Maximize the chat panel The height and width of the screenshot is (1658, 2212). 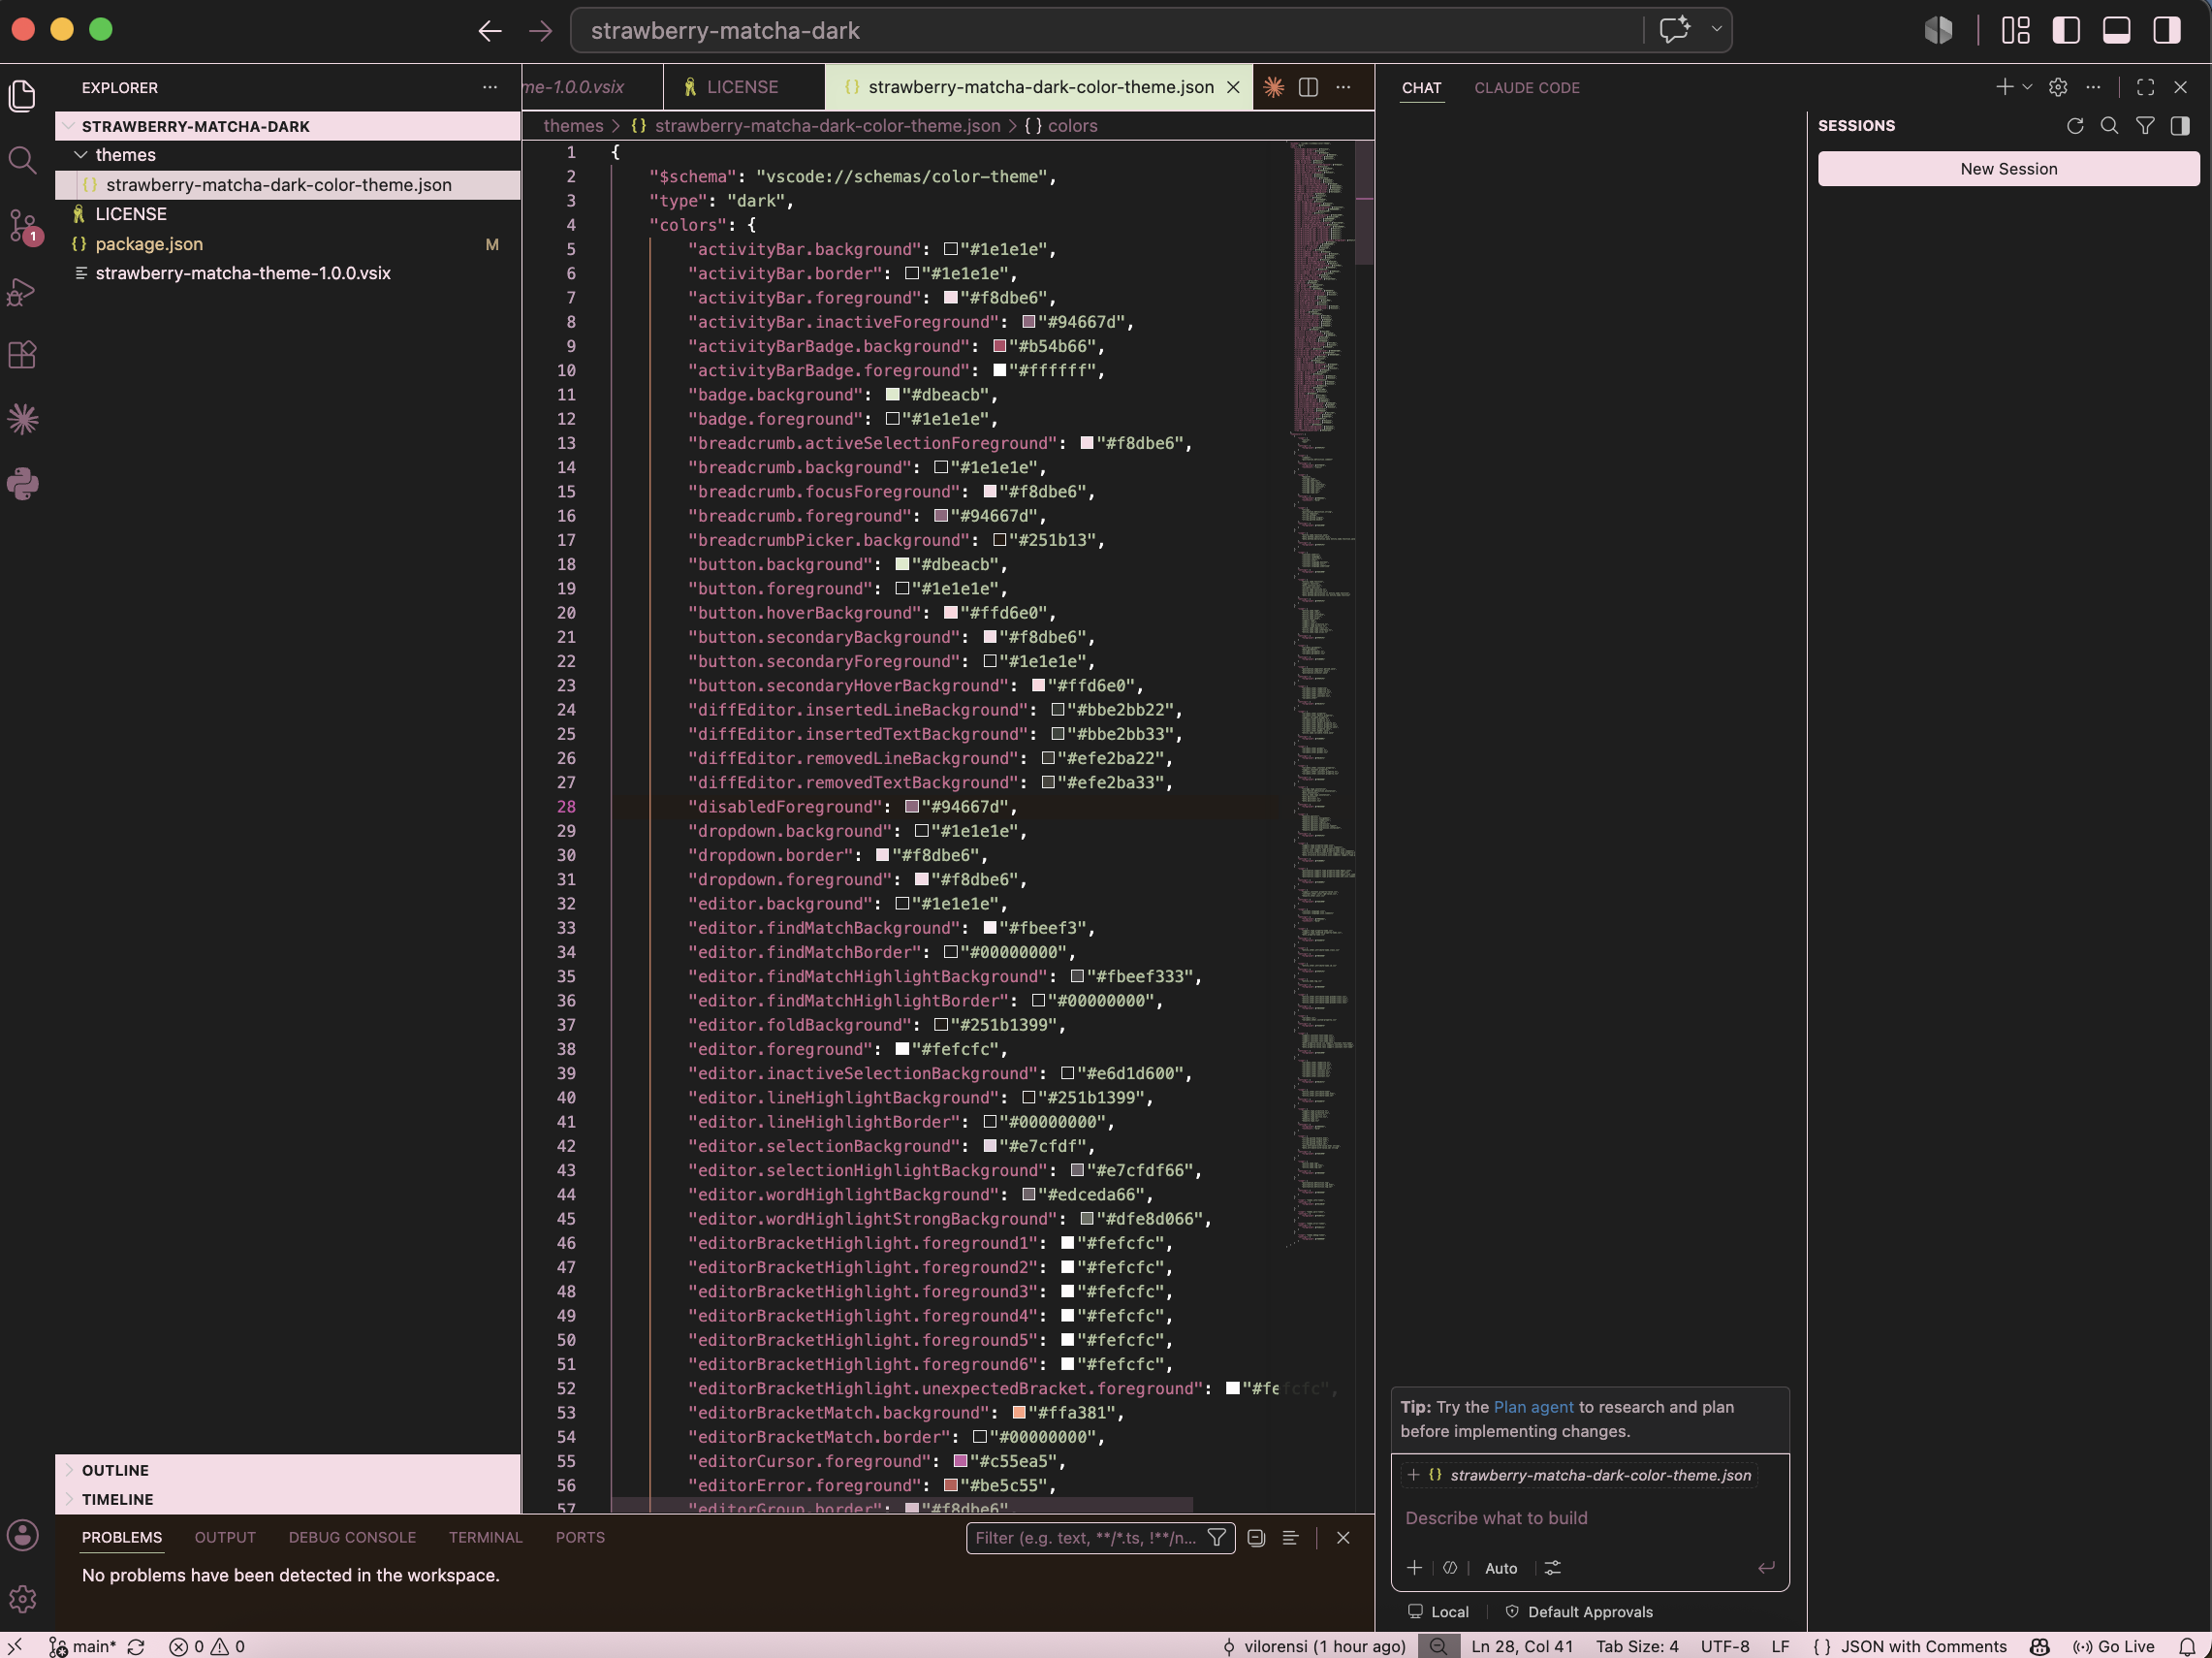pyautogui.click(x=2145, y=87)
